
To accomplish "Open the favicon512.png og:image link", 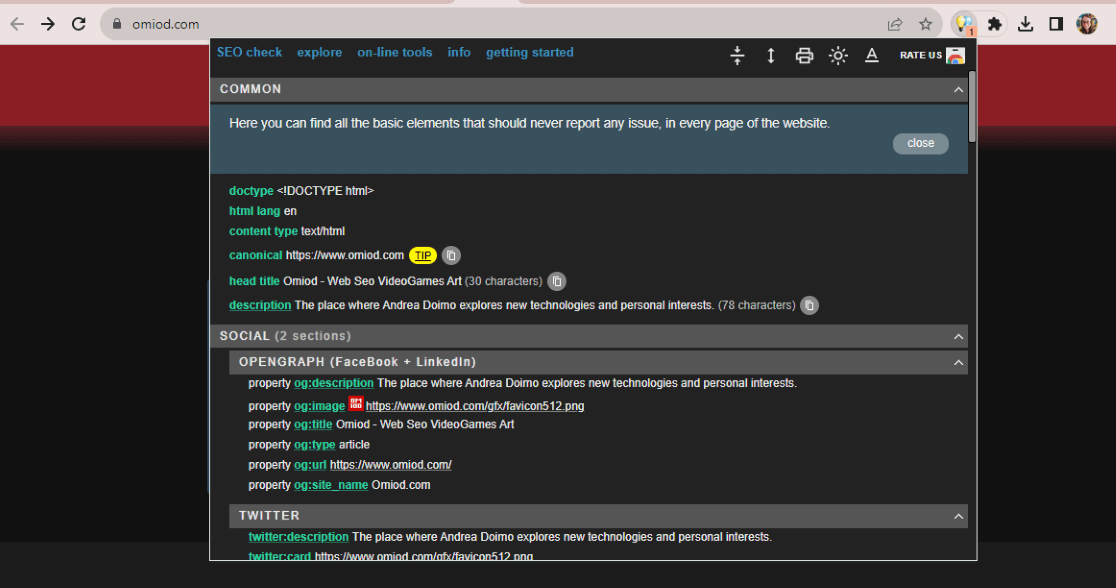I will [x=475, y=405].
